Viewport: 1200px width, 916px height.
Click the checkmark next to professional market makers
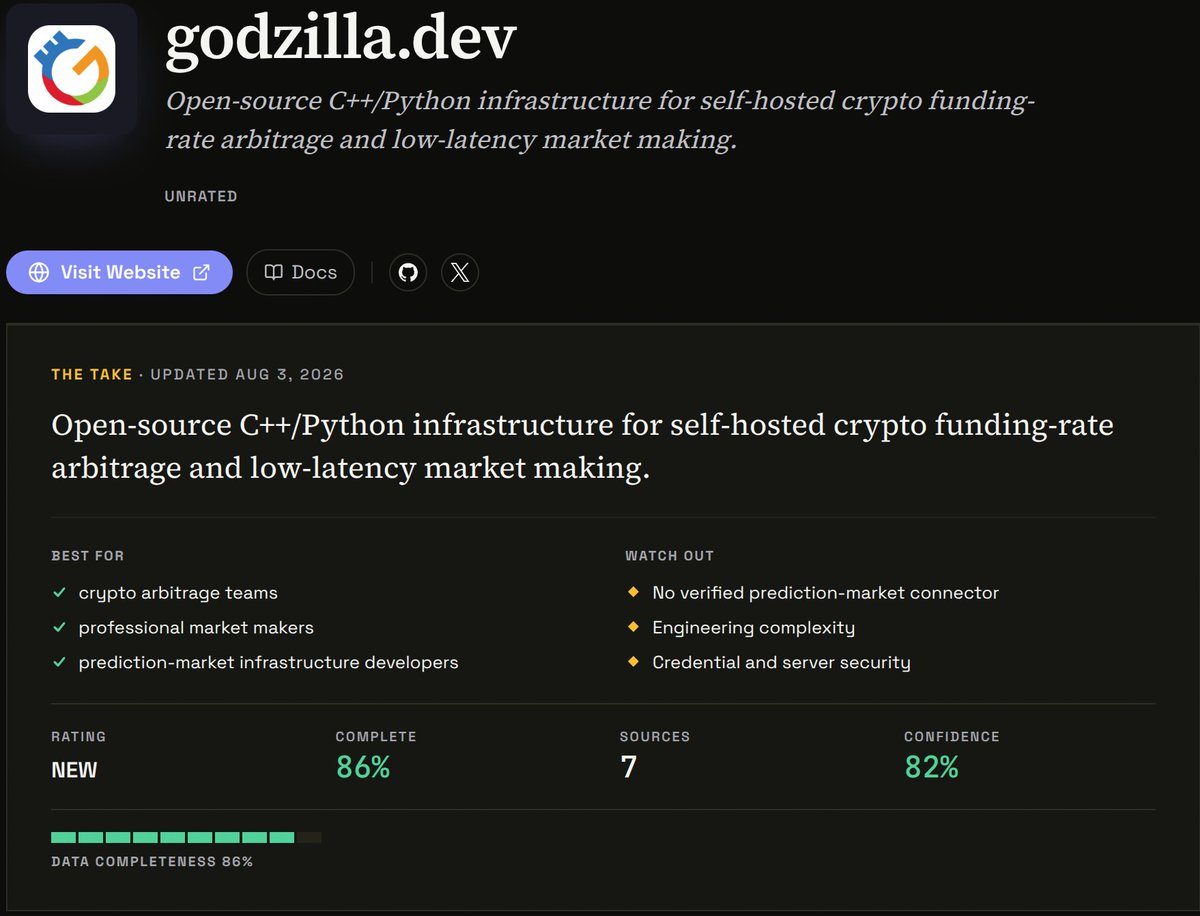coord(60,628)
